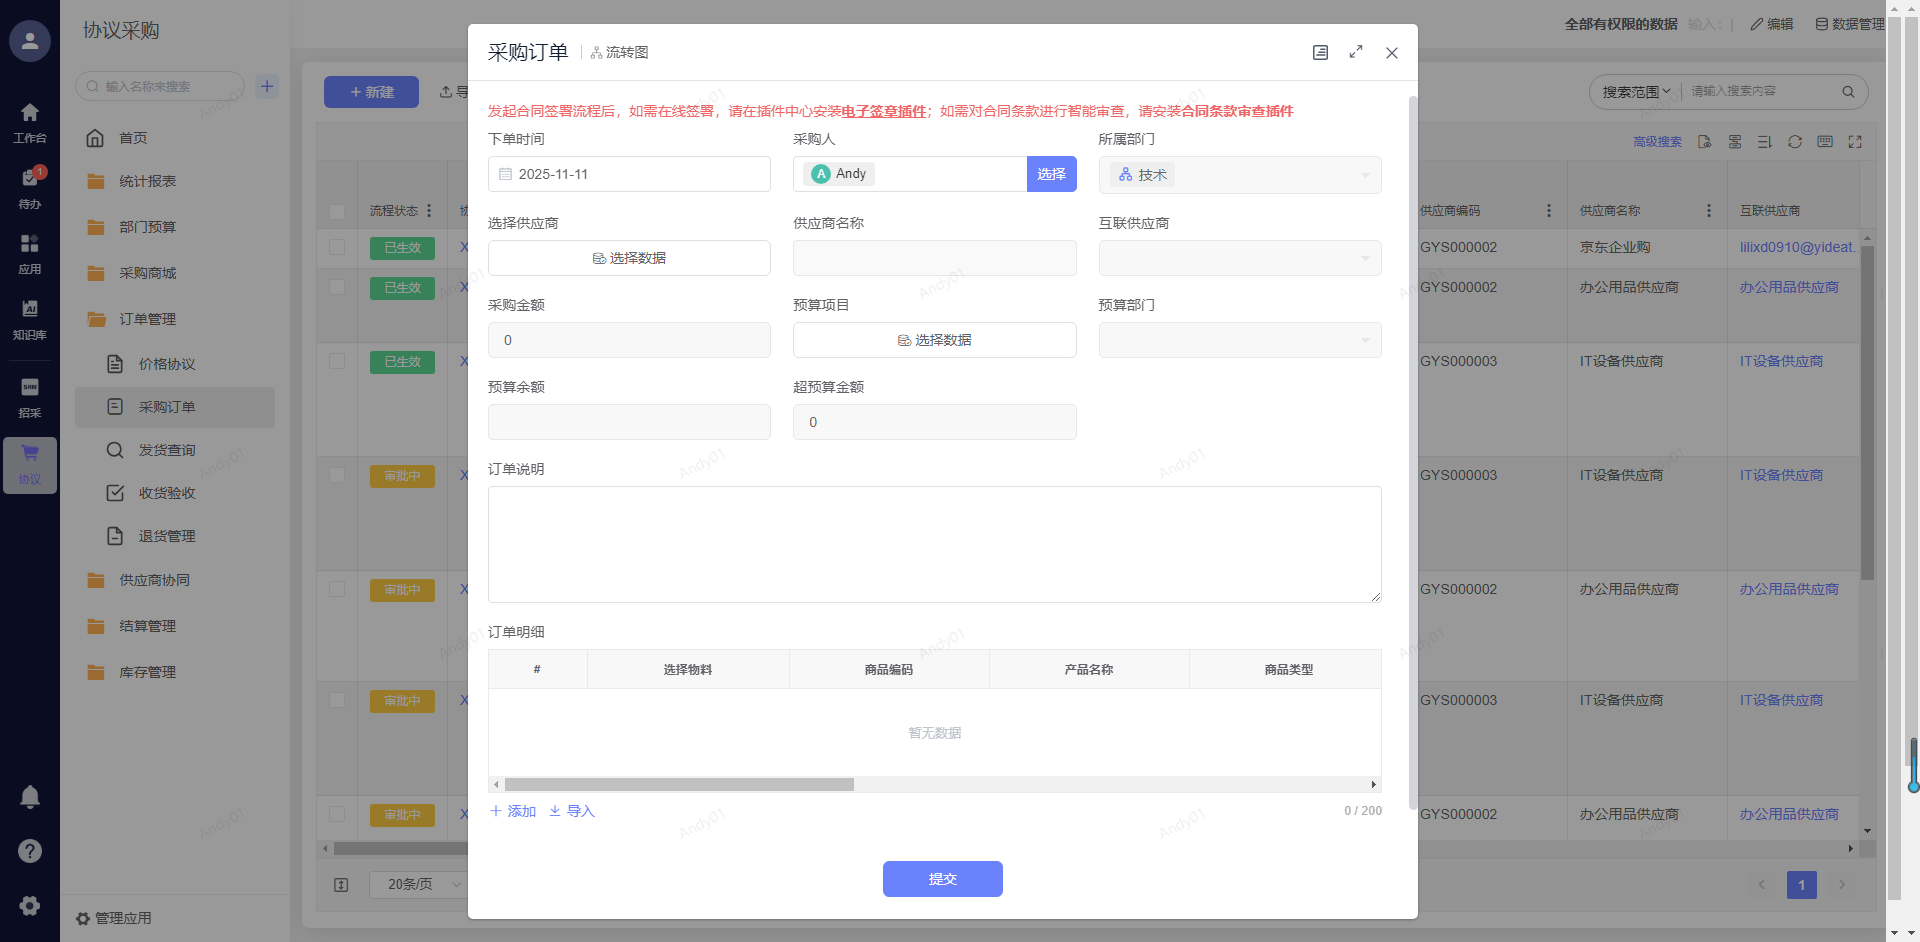This screenshot has height=942, width=1920.
Task: Check the first row checkbox in the table
Action: [337, 247]
